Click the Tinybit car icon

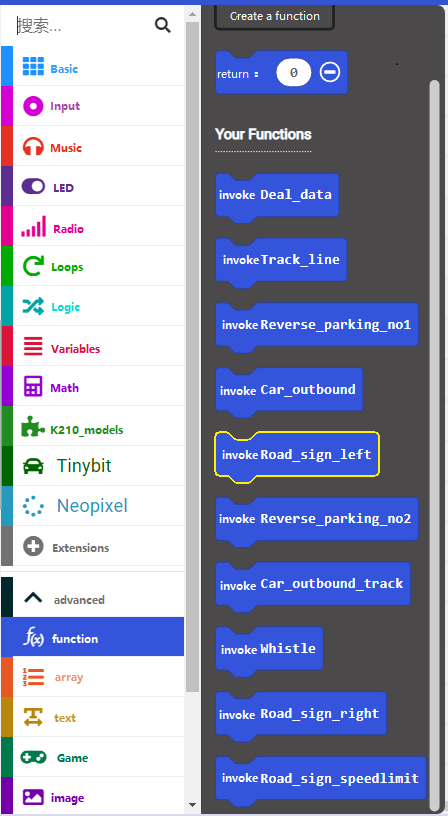click(x=33, y=466)
